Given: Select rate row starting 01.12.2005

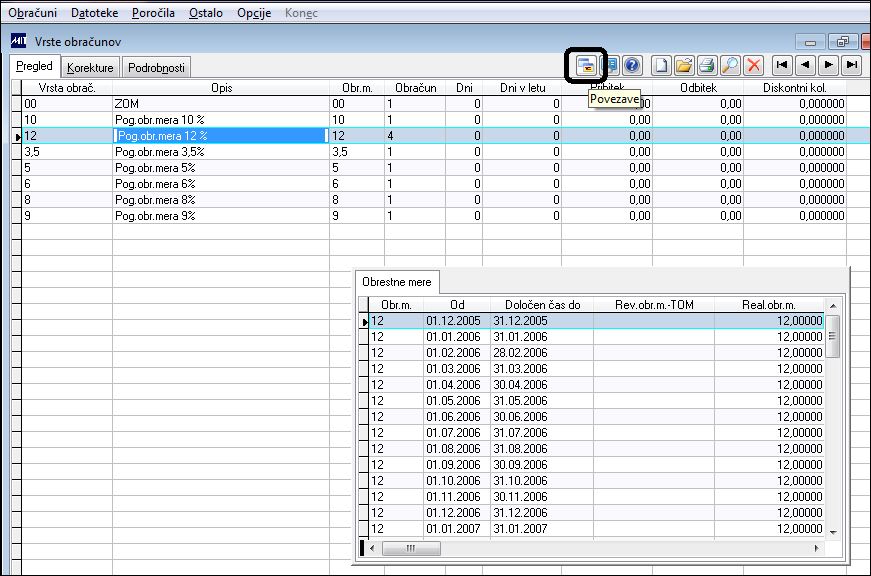Looking at the screenshot, I should click(597, 321).
